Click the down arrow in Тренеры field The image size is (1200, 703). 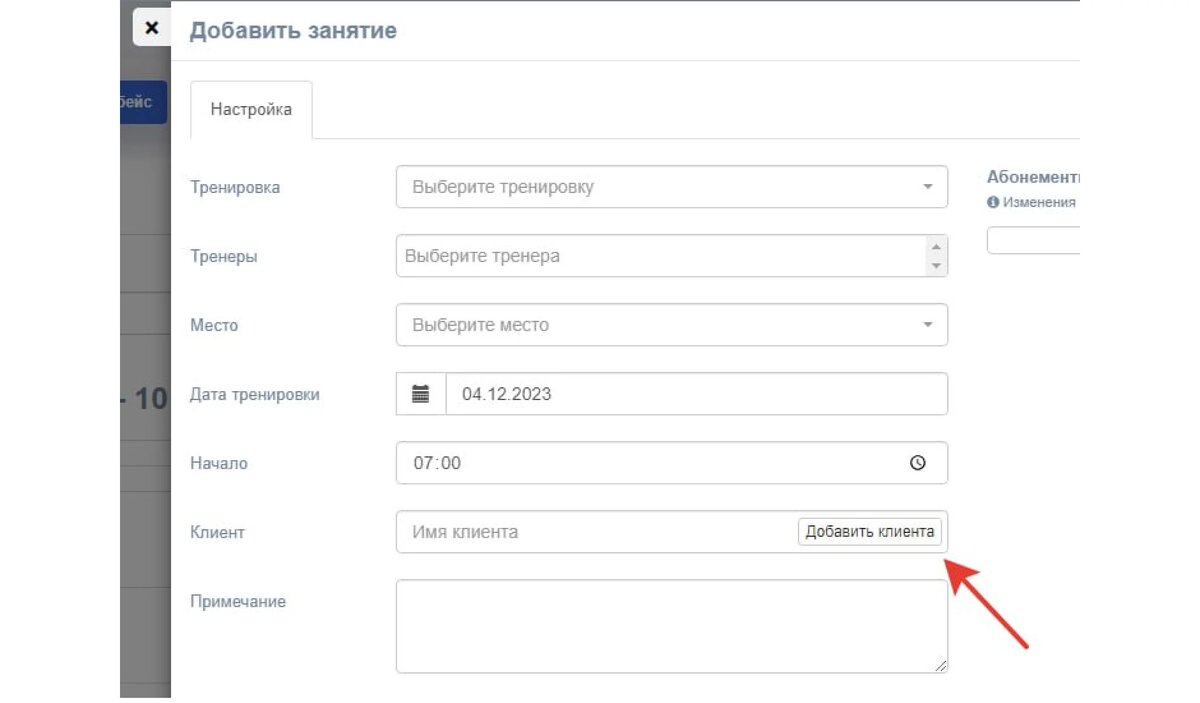click(936, 266)
